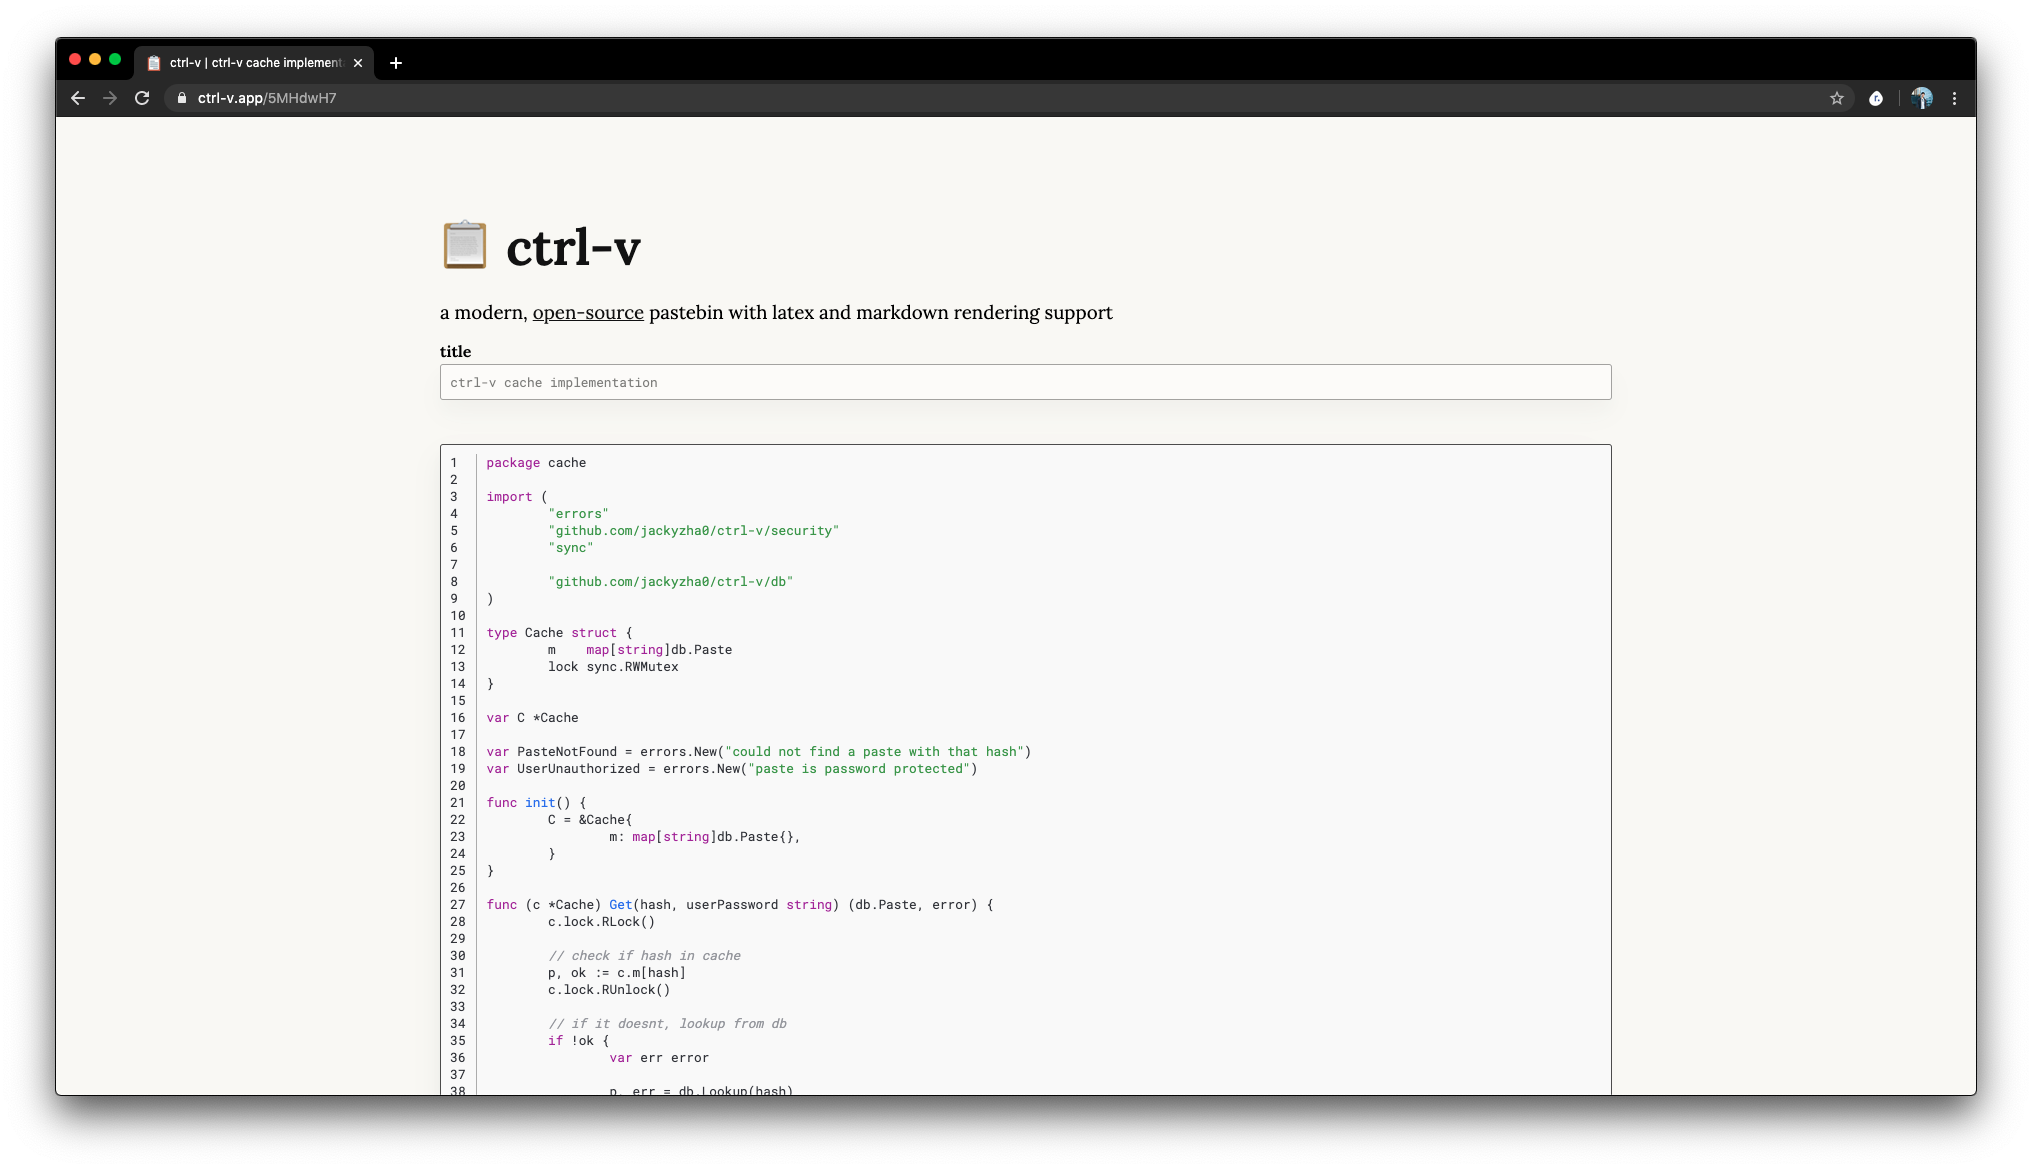Click the ctrl-v heading text

[x=573, y=247]
